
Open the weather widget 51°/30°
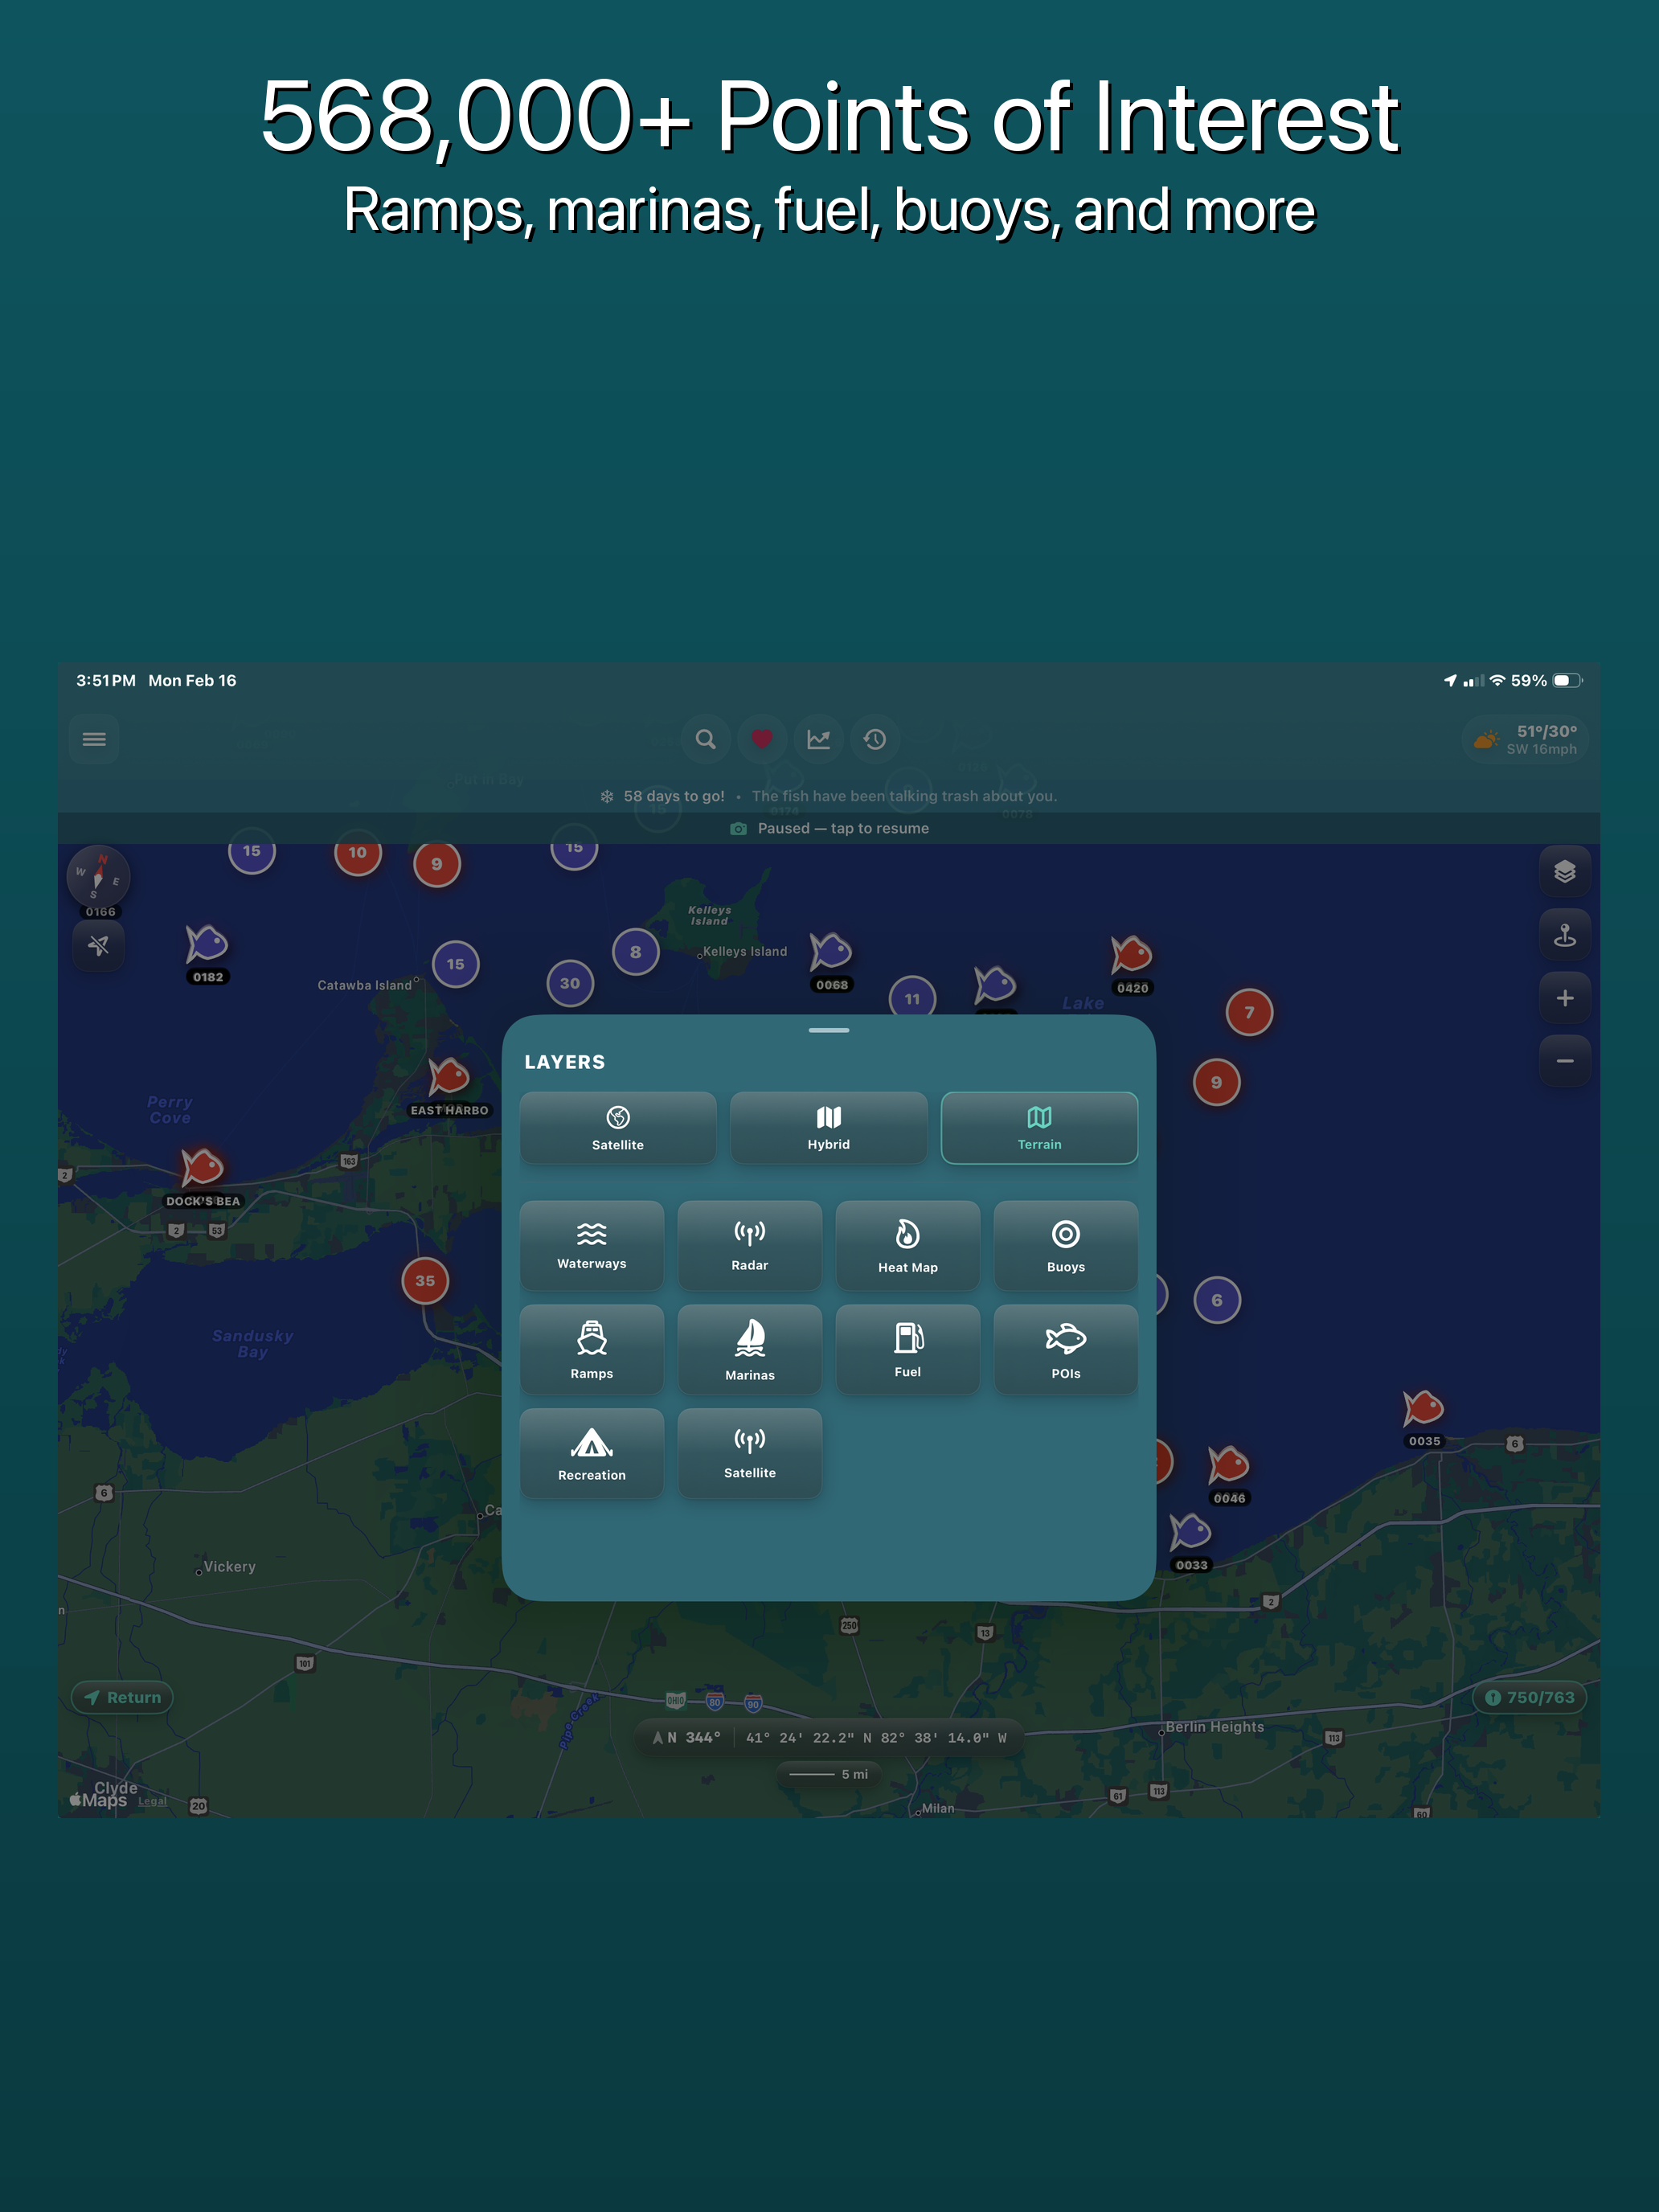pyautogui.click(x=1525, y=740)
